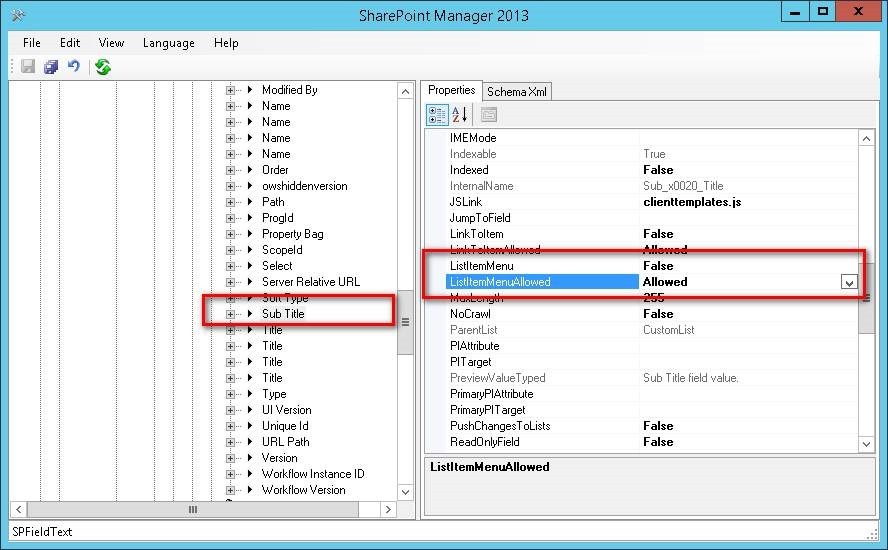The height and width of the screenshot is (550, 888).
Task: Switch property grid to Categorized view
Action: click(x=437, y=115)
